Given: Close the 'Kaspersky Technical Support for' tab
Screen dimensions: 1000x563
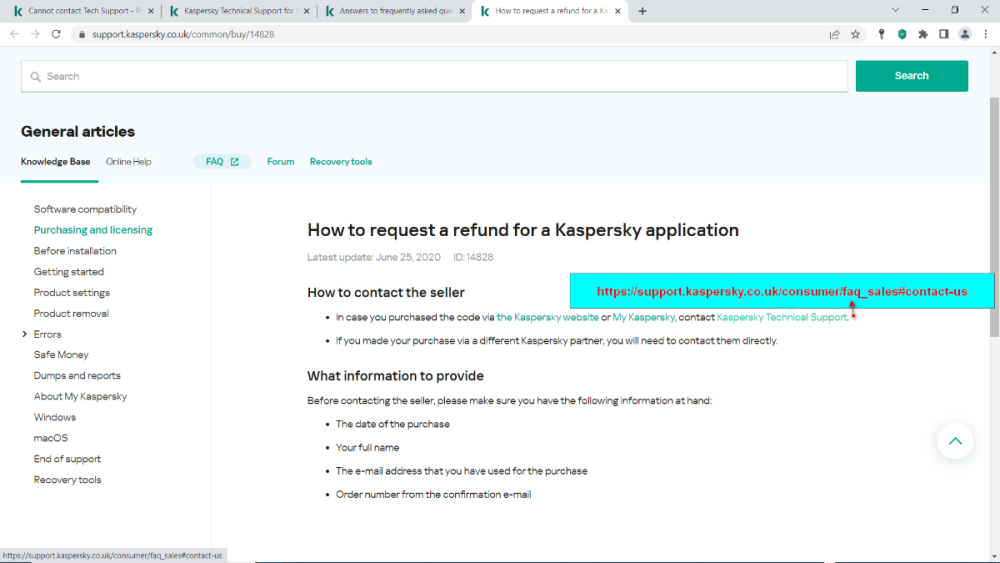Looking at the screenshot, I should pyautogui.click(x=307, y=11).
